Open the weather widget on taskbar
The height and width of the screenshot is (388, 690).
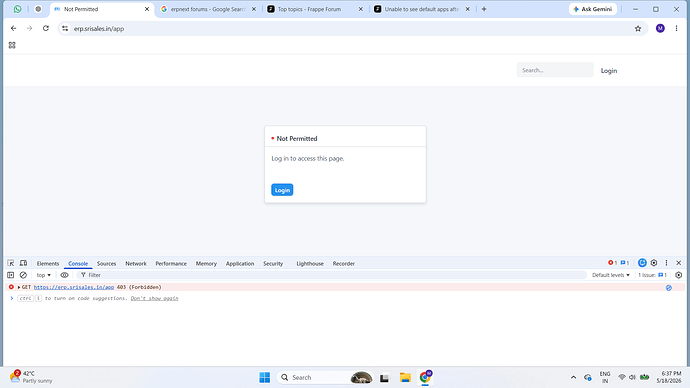coord(31,377)
